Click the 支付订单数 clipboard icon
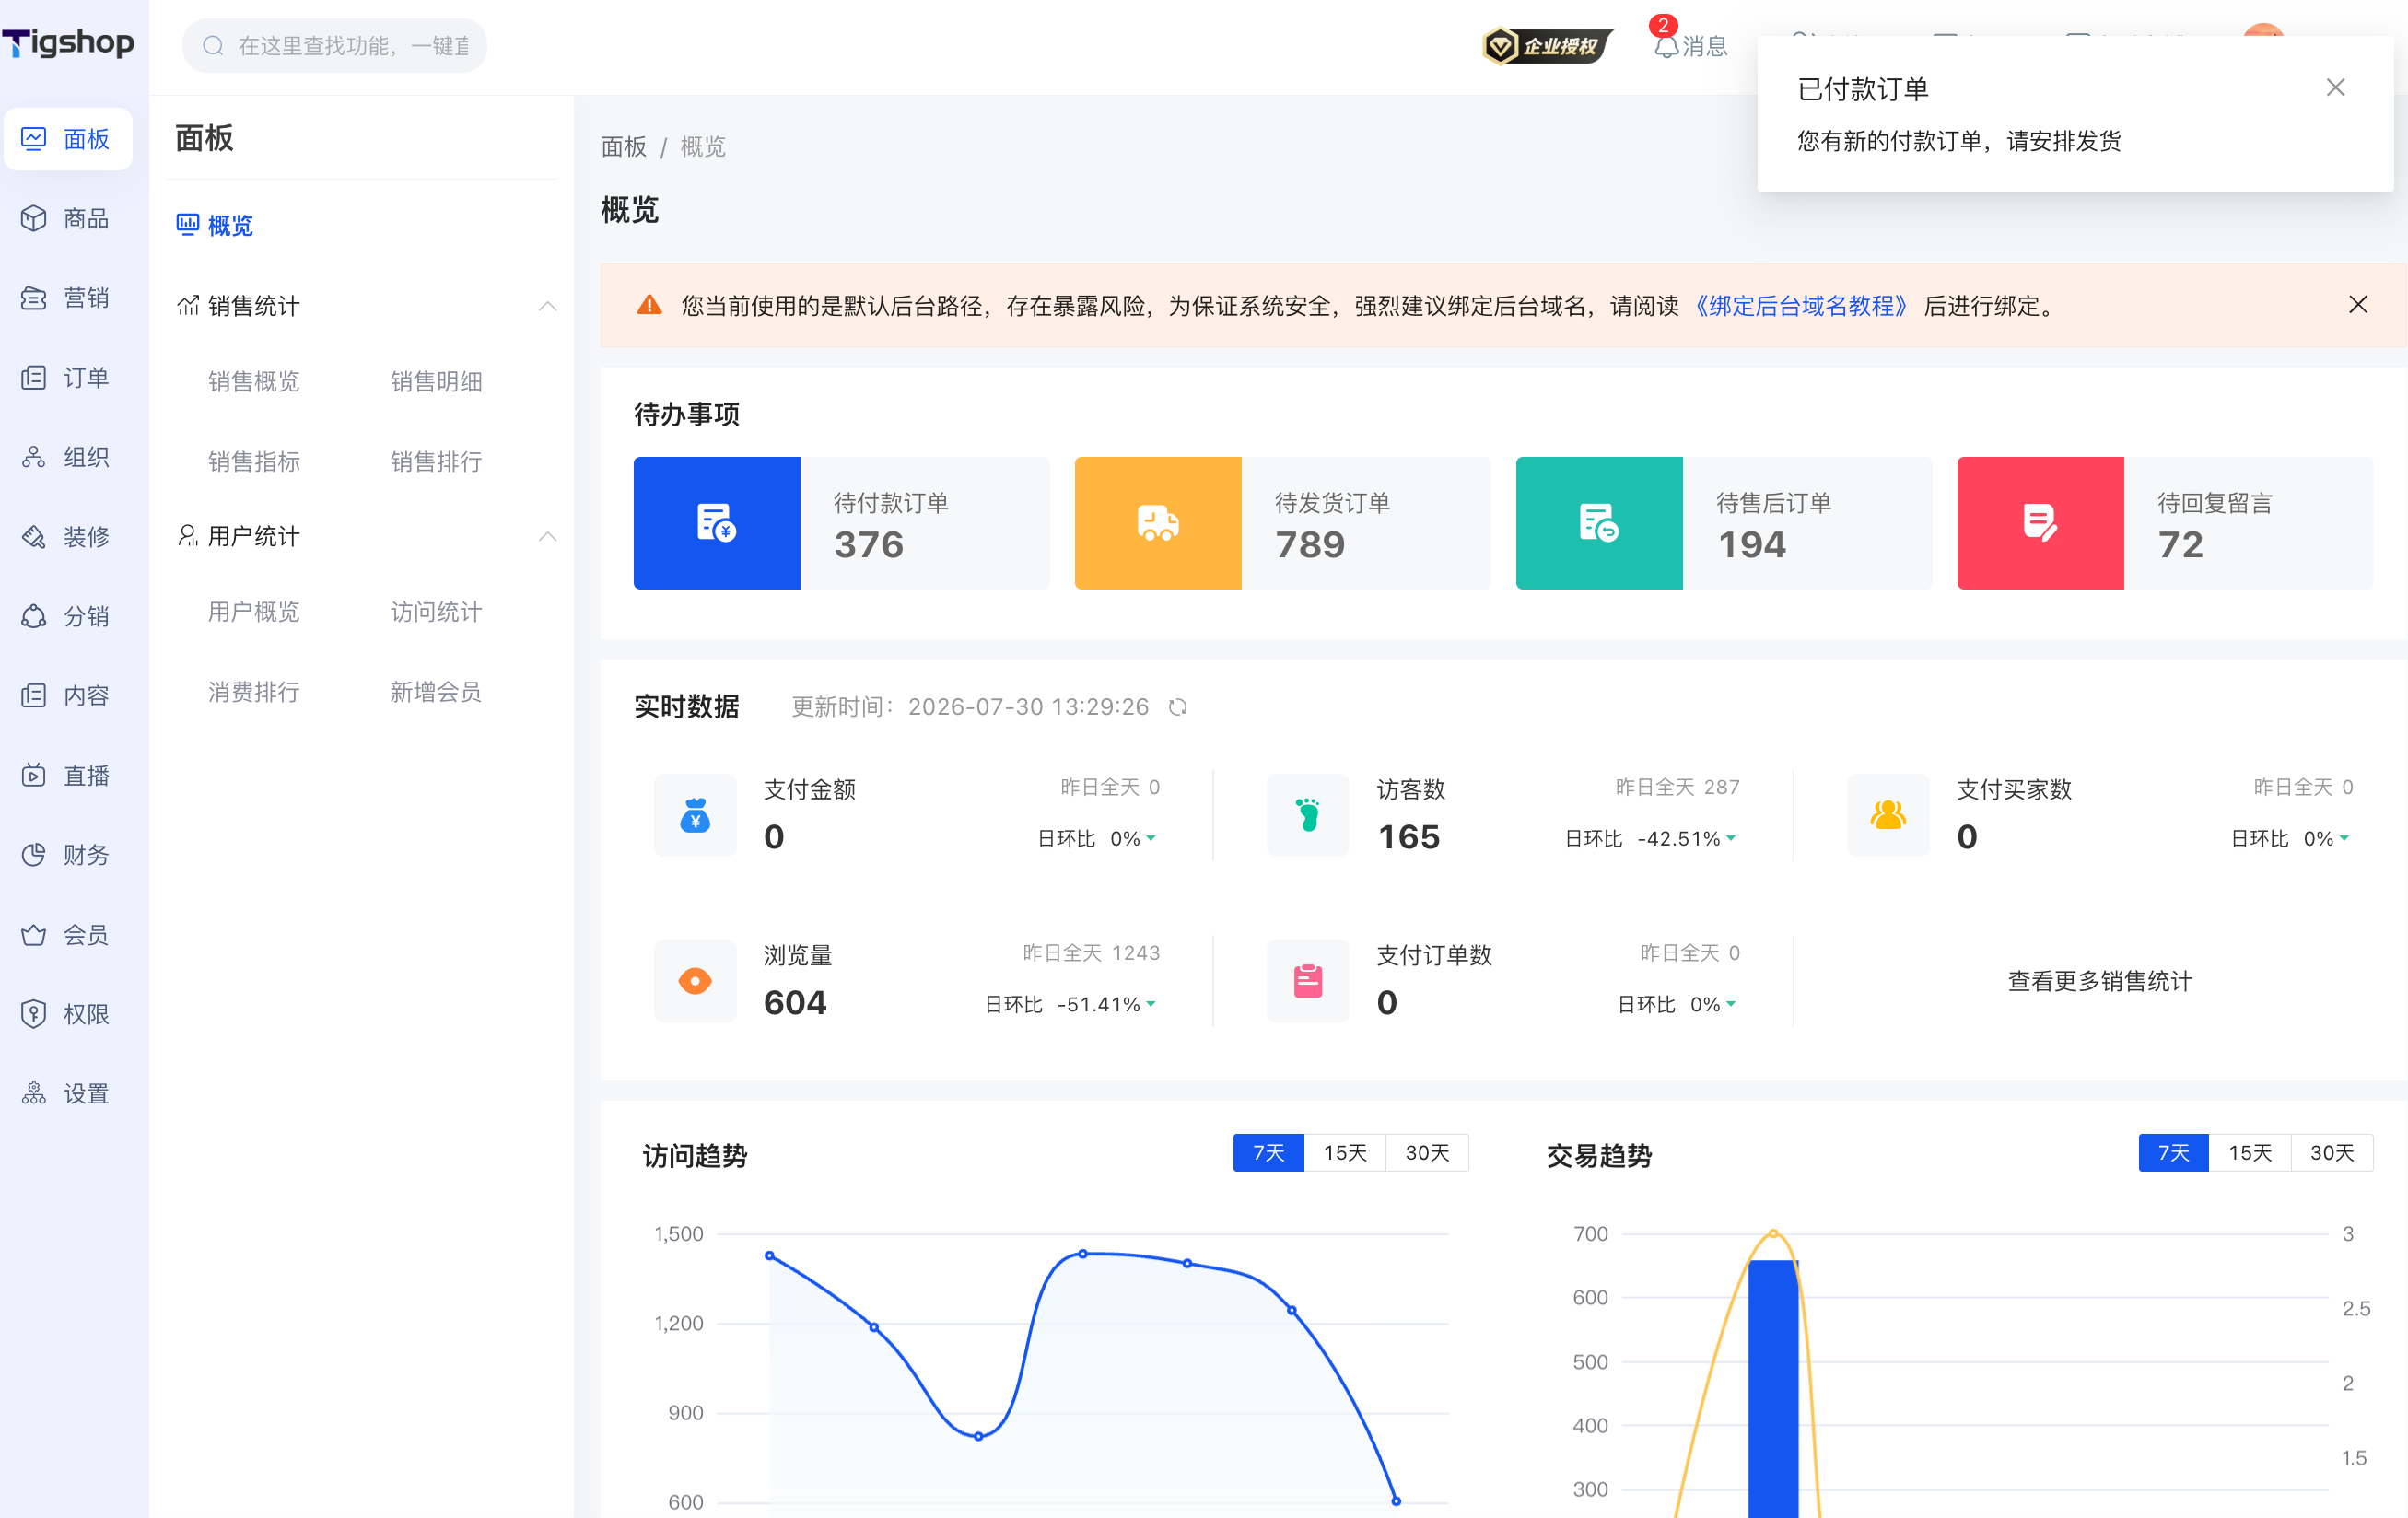The image size is (2408, 1518). [1308, 981]
